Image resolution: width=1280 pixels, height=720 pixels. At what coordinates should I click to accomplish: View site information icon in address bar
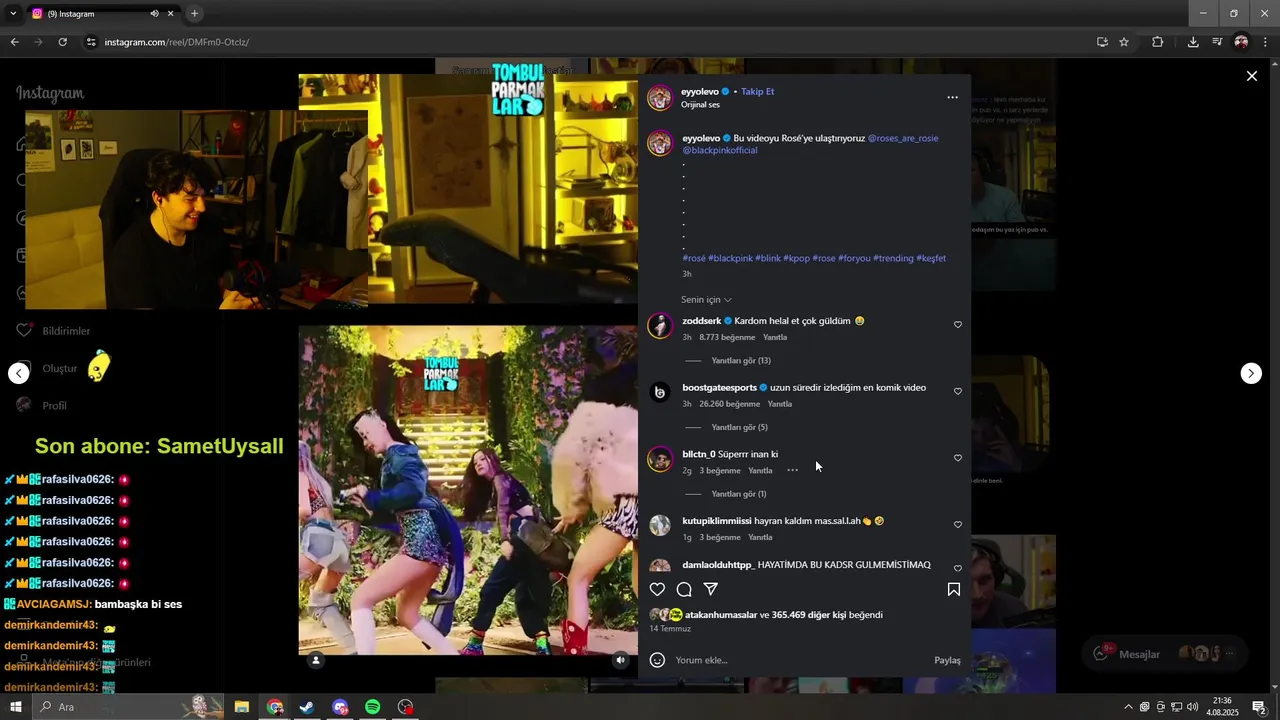[x=91, y=42]
